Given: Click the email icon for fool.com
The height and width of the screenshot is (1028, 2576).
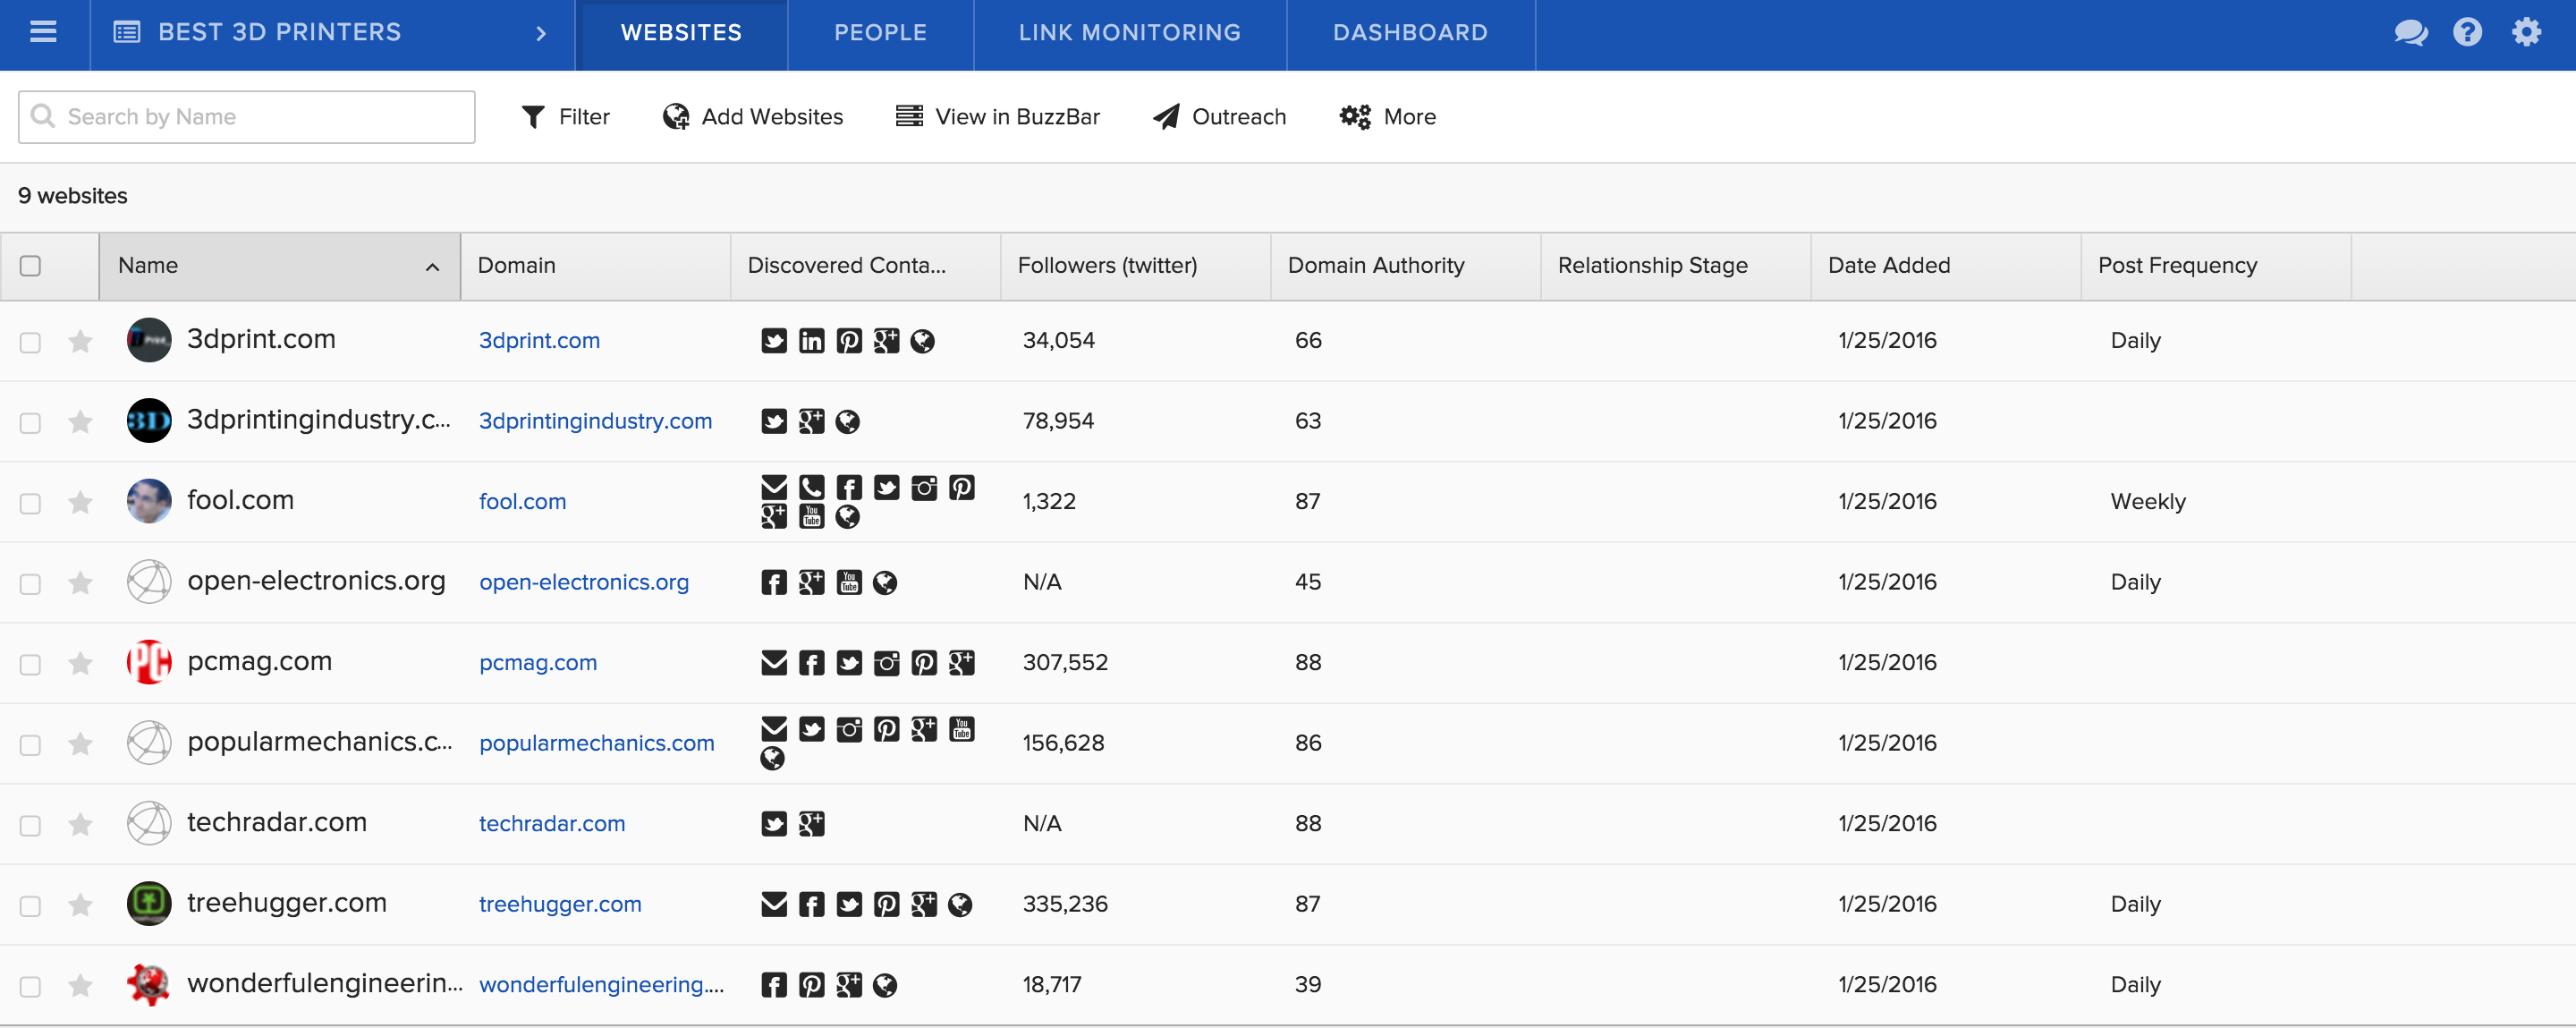Looking at the screenshot, I should 774,487.
